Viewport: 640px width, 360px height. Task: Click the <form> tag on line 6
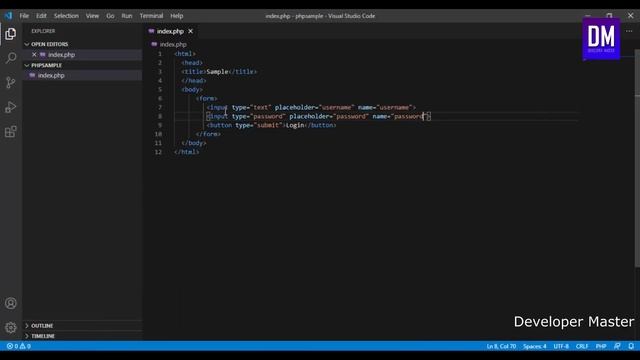207,98
